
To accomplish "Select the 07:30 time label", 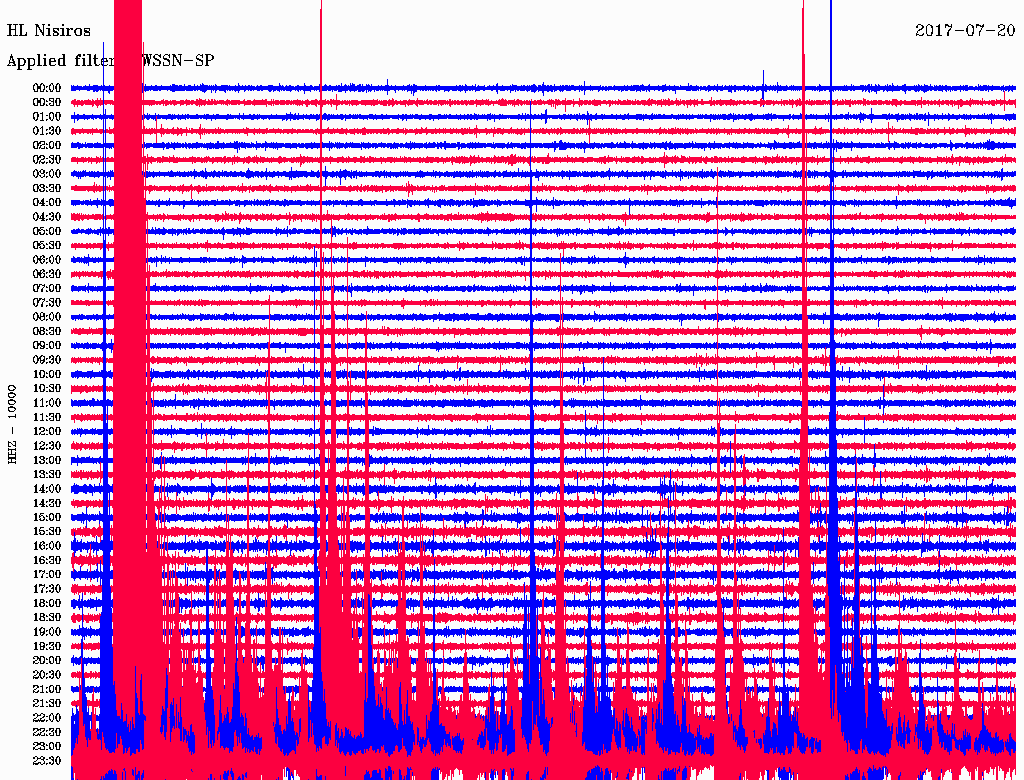I will [x=47, y=302].
